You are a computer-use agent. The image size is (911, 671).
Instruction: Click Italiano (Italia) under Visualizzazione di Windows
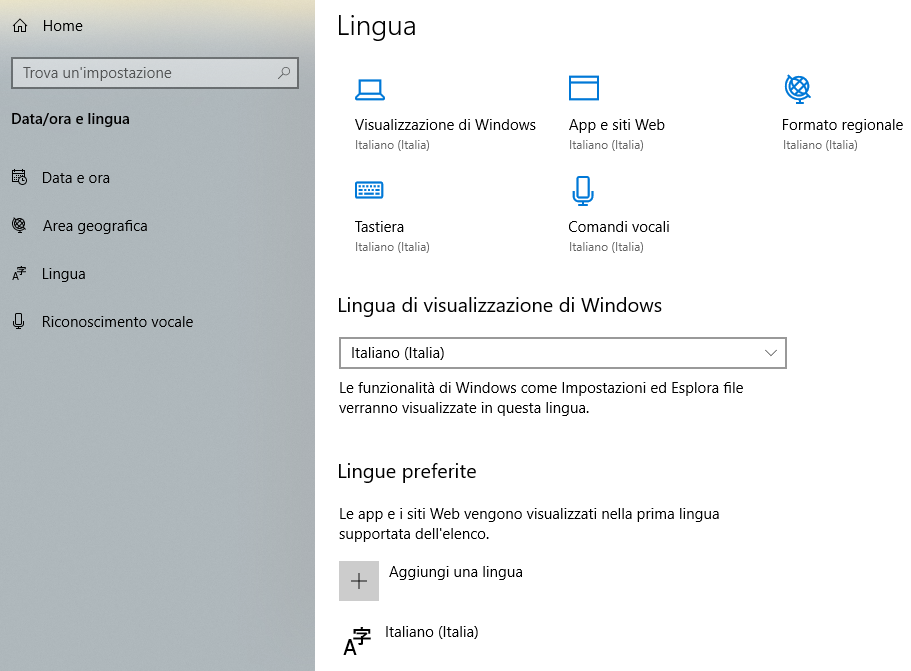pyautogui.click(x=392, y=145)
